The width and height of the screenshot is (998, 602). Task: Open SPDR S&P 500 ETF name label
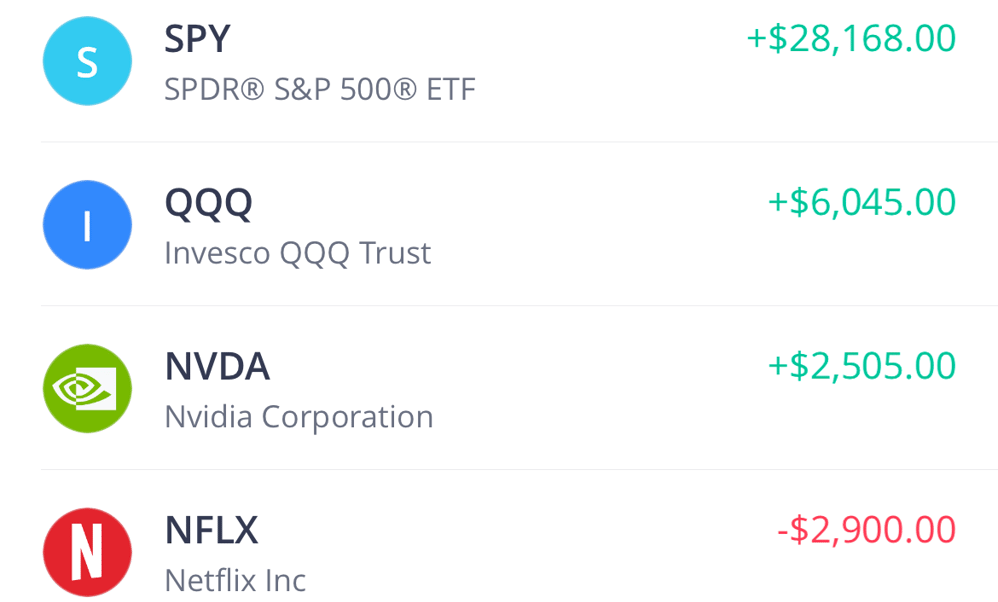(x=319, y=90)
